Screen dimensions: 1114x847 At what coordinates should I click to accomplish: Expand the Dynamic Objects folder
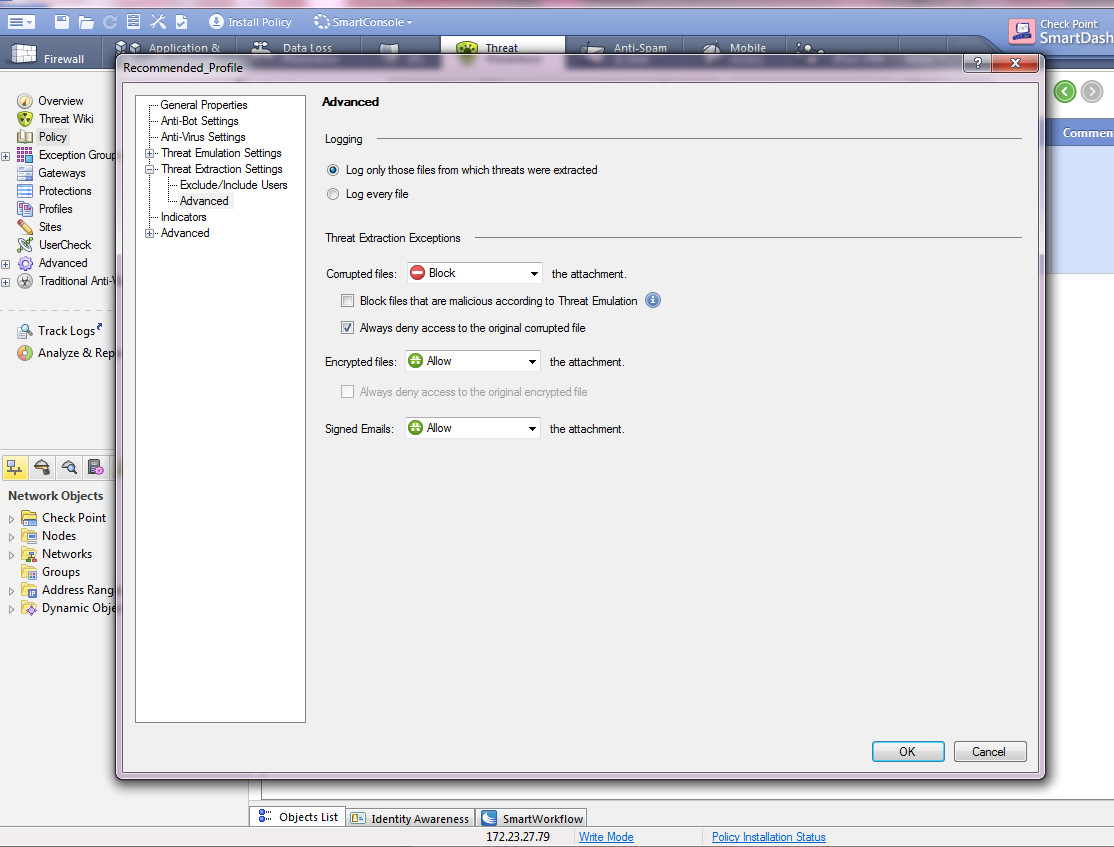click(11, 609)
